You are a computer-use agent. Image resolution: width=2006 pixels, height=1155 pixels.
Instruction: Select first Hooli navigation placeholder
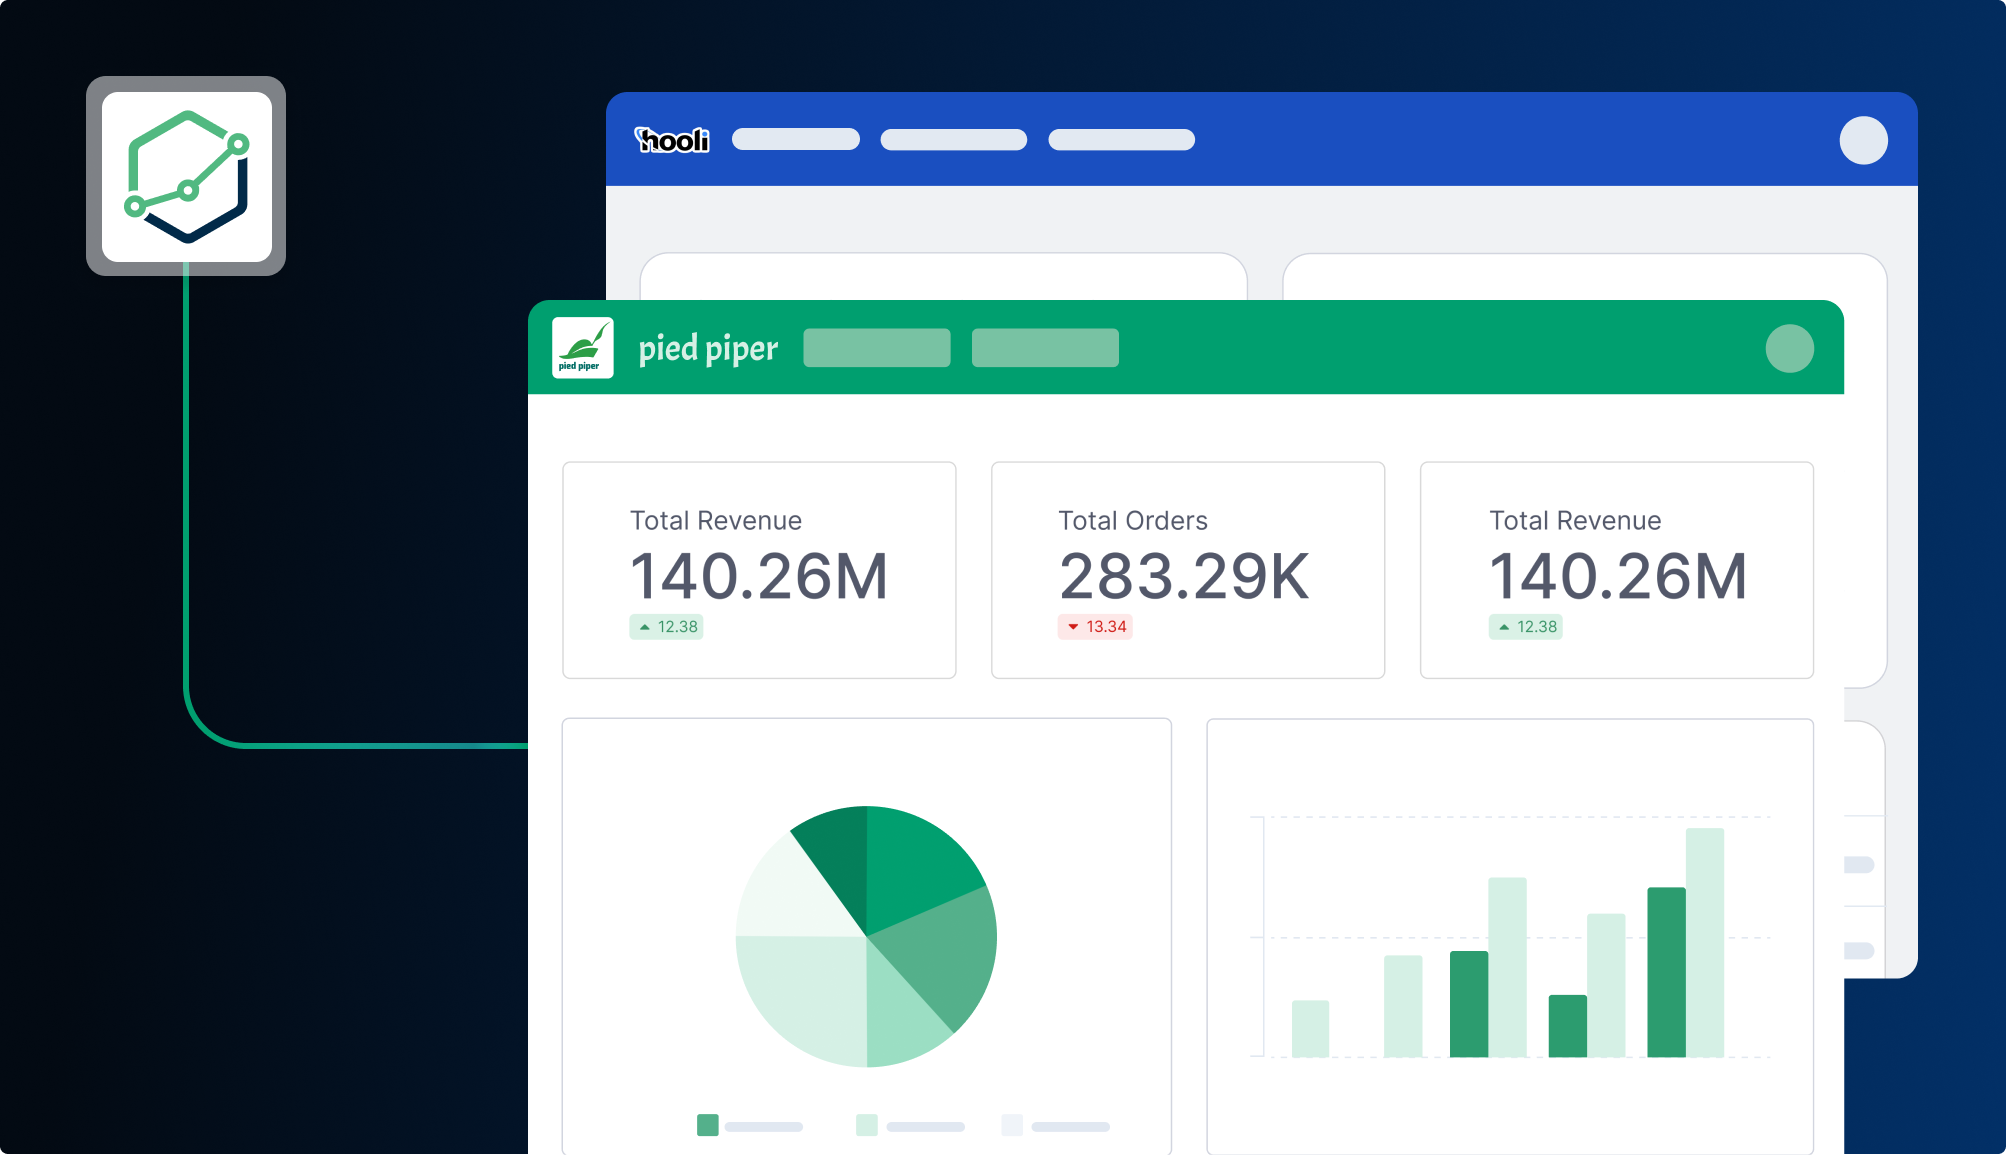click(x=795, y=140)
